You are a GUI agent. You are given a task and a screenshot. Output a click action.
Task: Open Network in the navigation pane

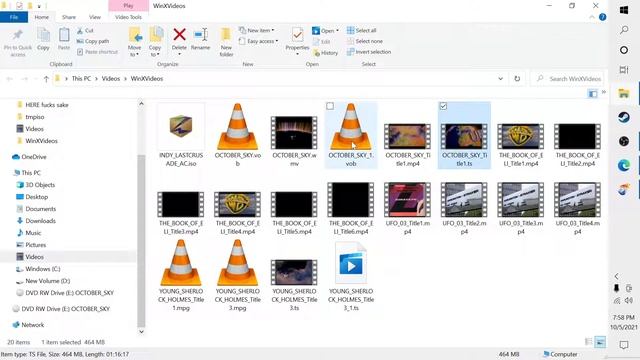click(x=28, y=325)
